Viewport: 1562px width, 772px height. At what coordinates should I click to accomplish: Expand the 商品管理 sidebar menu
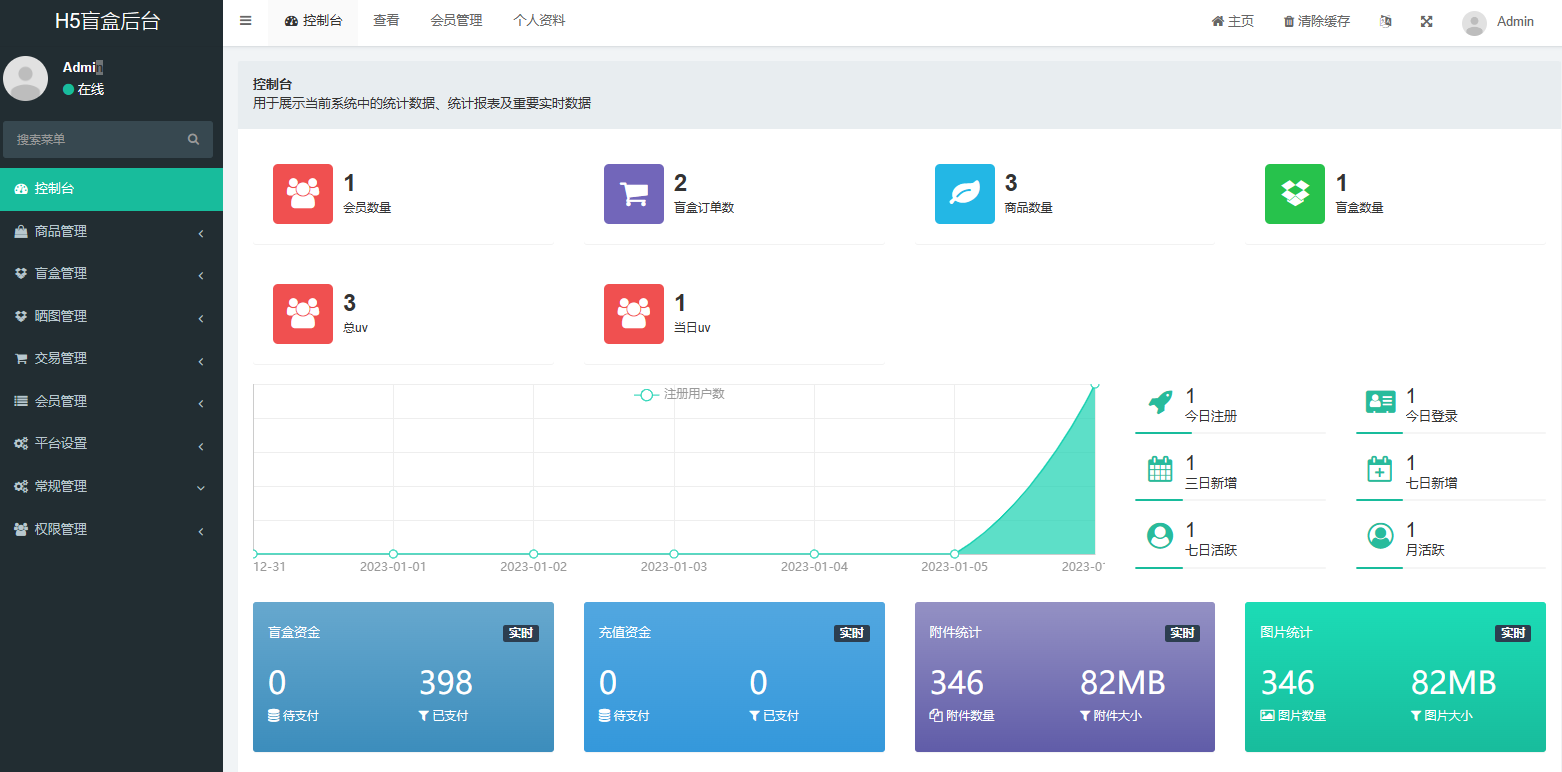pos(111,232)
